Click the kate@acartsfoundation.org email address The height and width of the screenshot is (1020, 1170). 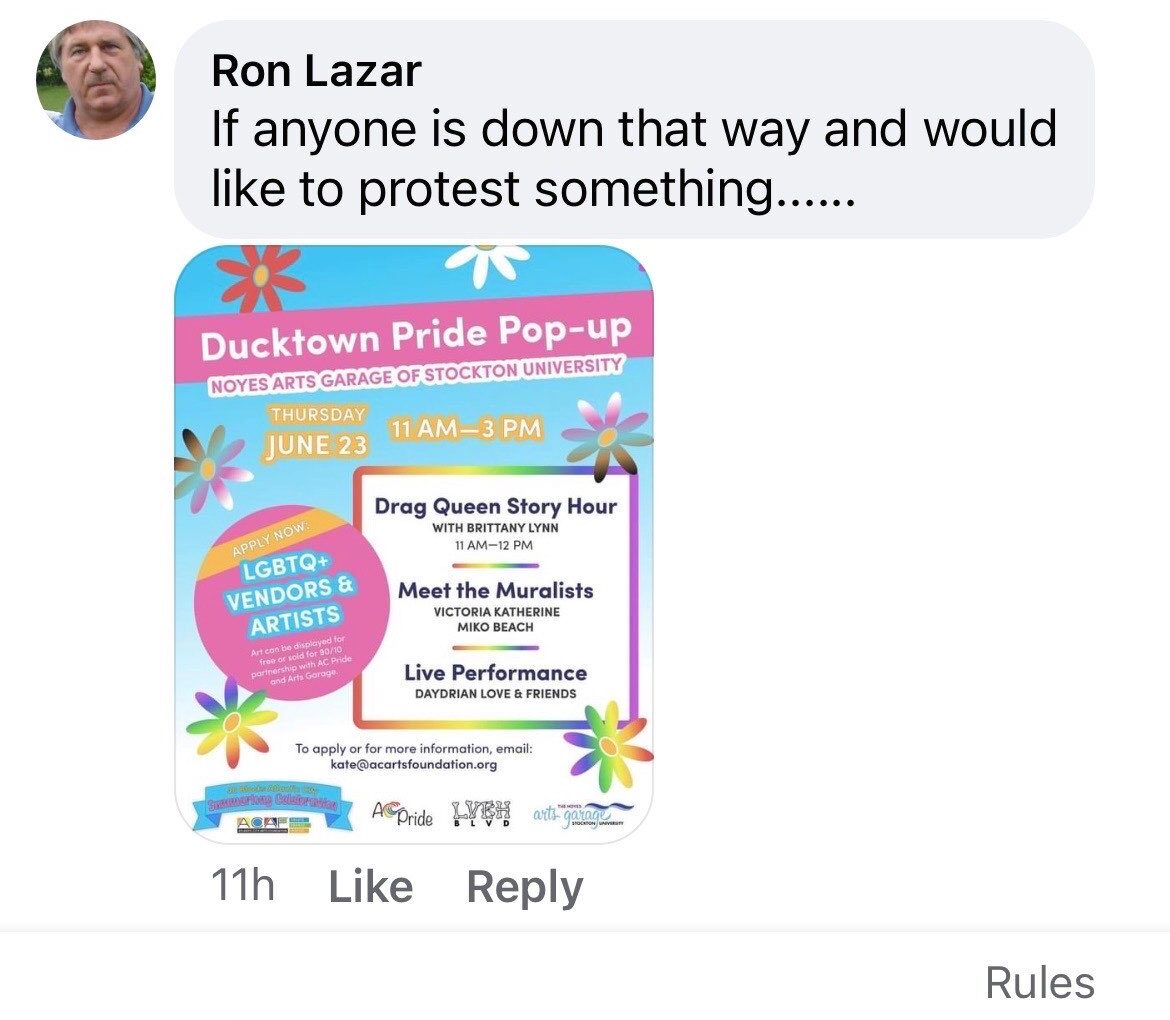tap(413, 764)
